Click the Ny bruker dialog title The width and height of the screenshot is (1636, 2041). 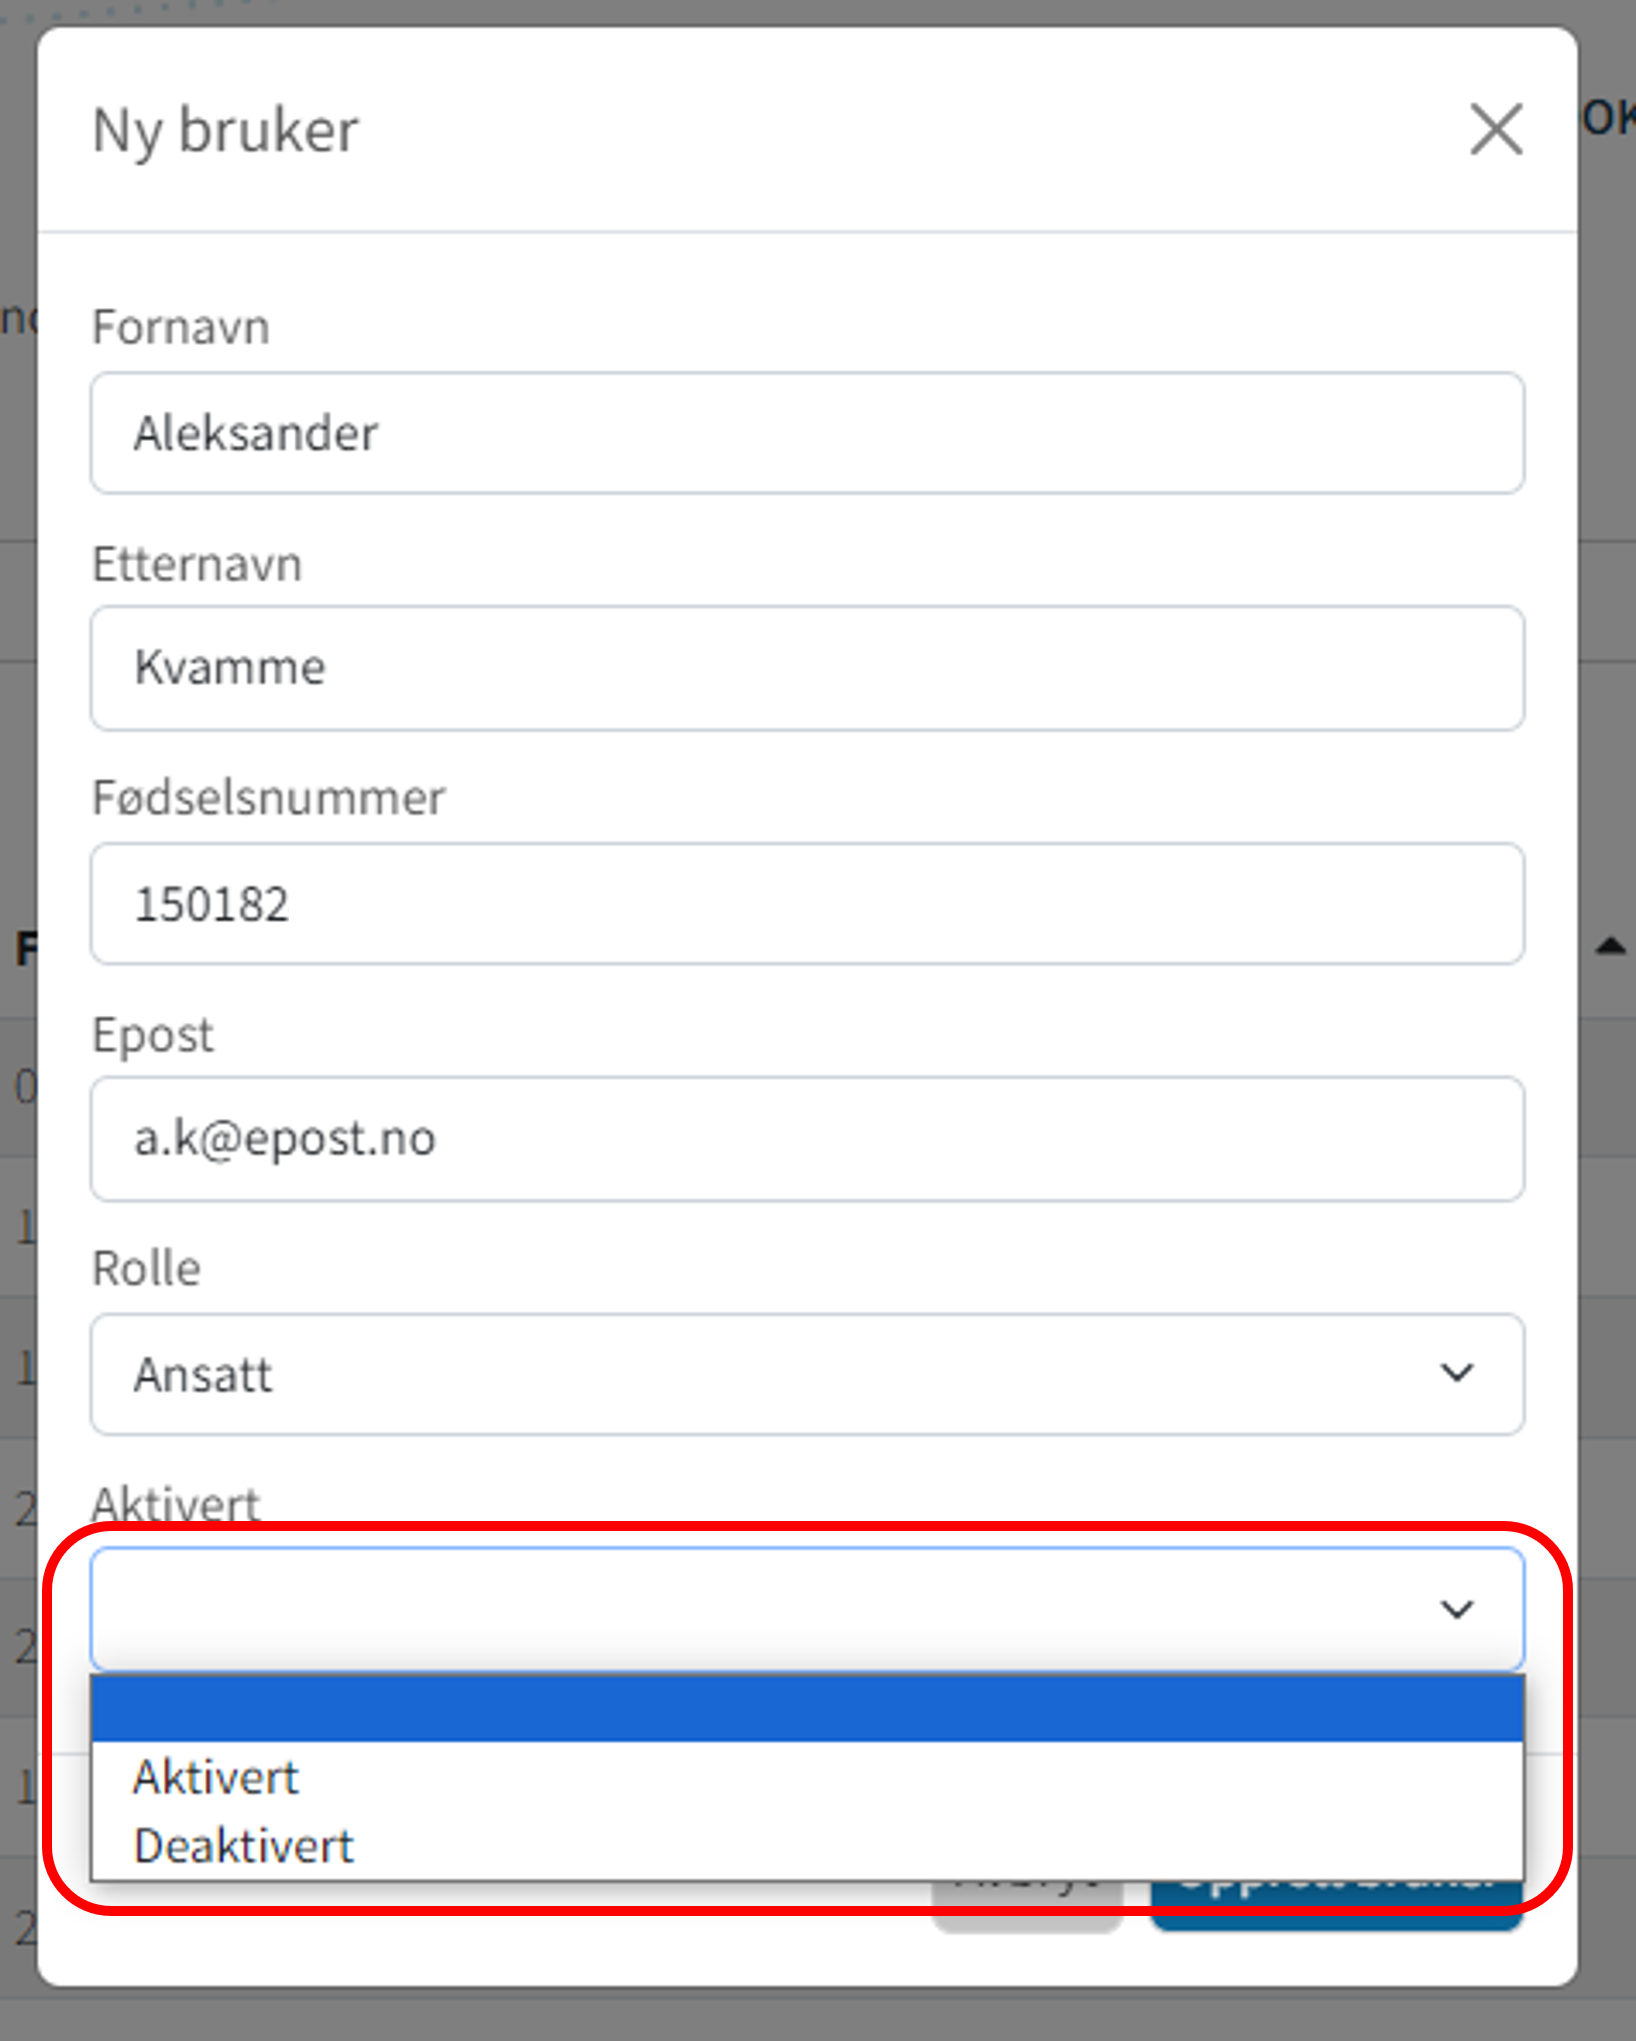pyautogui.click(x=225, y=131)
